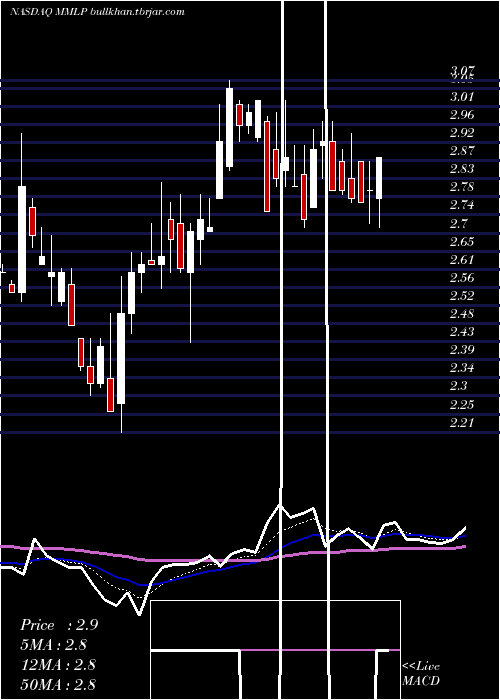Click the '5MA : 2.8' readout
Image resolution: width=500 pixels, height=700 pixels.
point(54,645)
